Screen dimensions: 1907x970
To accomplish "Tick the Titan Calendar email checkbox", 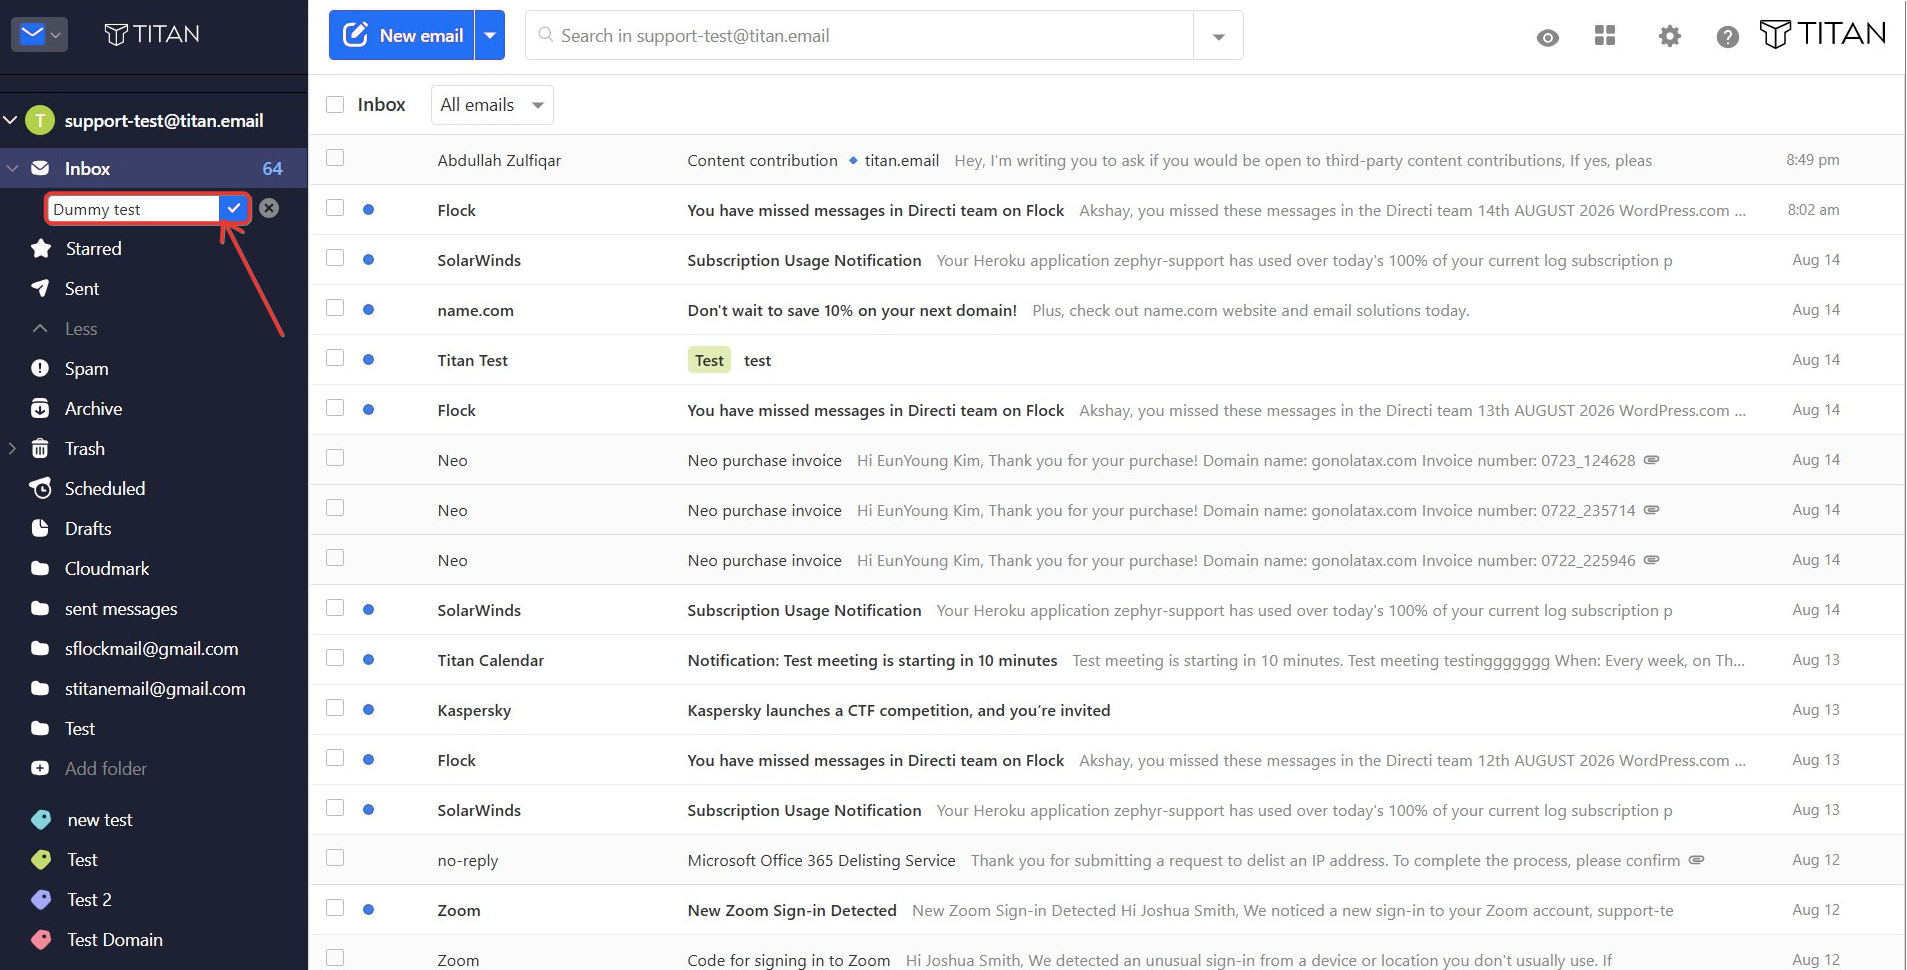I will pos(335,658).
